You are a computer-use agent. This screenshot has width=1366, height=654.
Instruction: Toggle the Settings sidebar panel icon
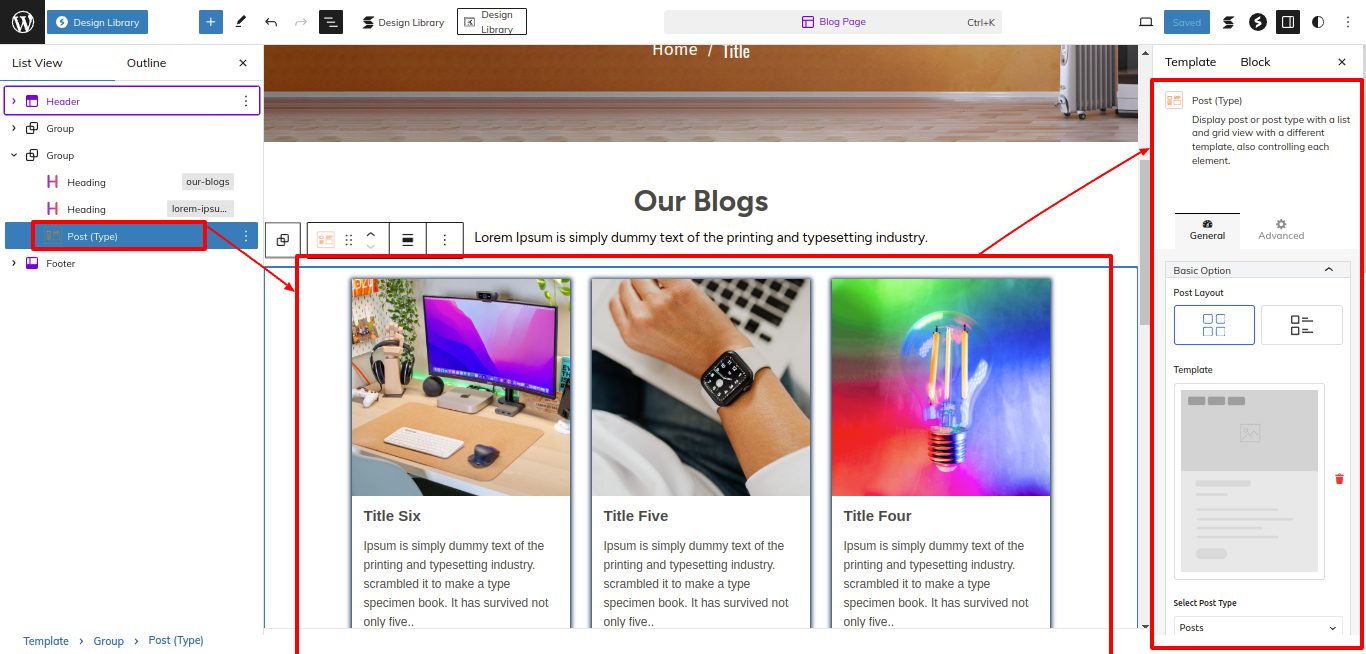click(x=1288, y=22)
